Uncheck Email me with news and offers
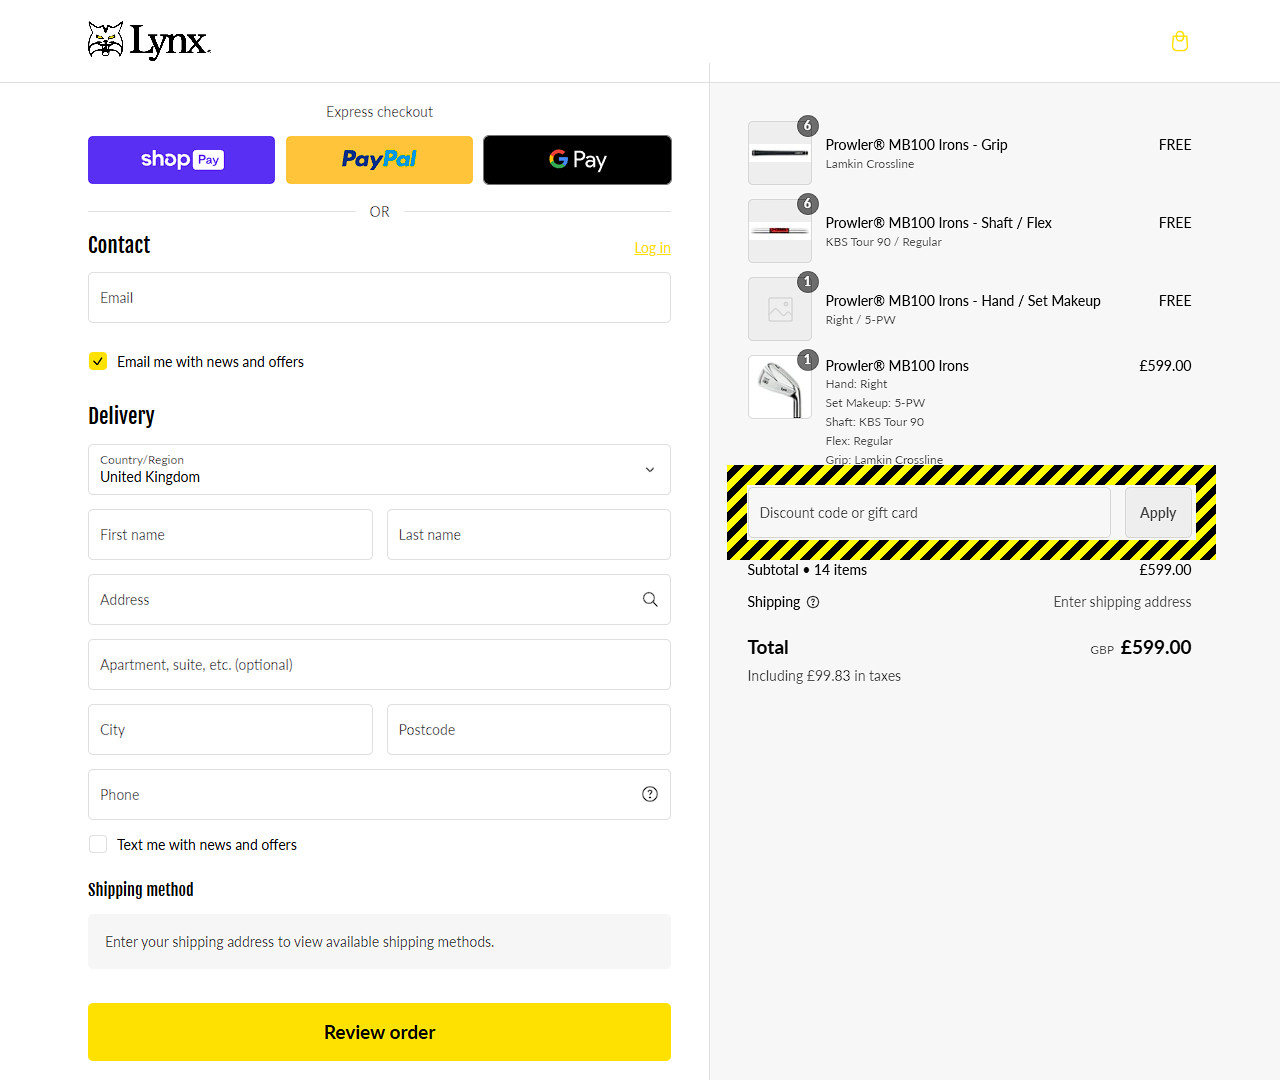The image size is (1280, 1080). click(98, 361)
